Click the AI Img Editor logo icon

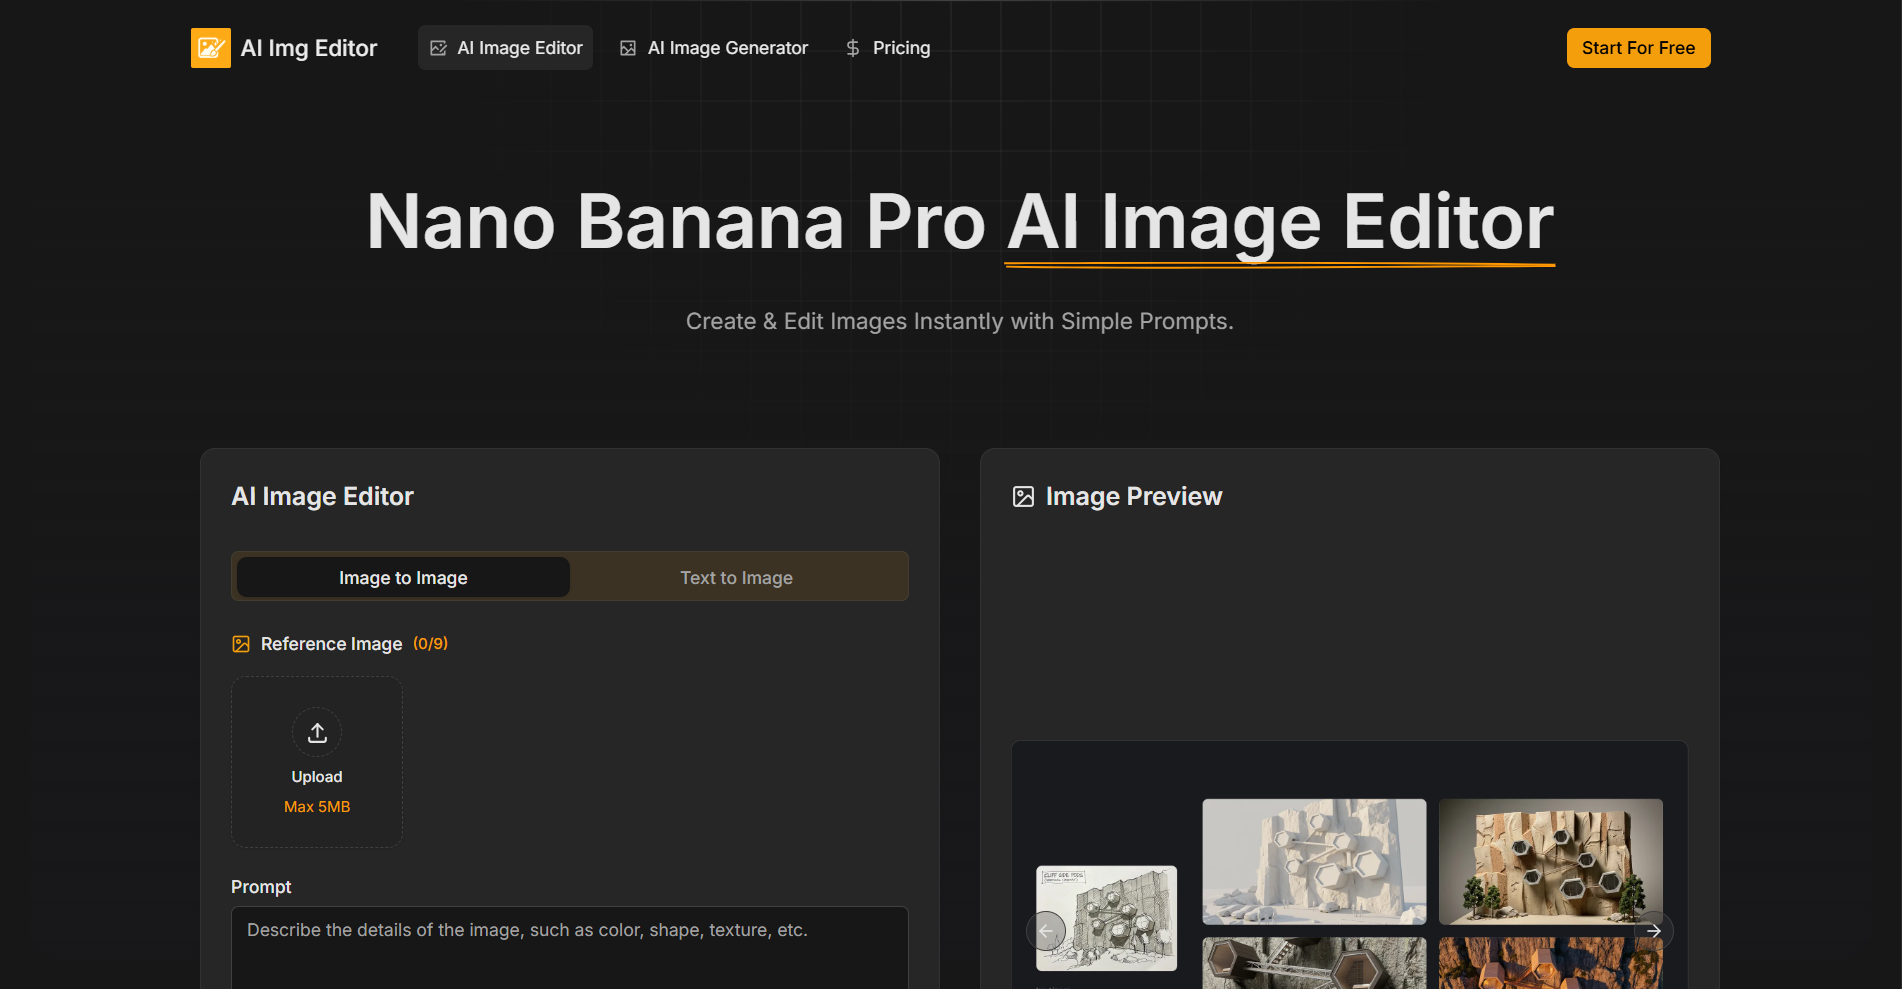coord(210,47)
